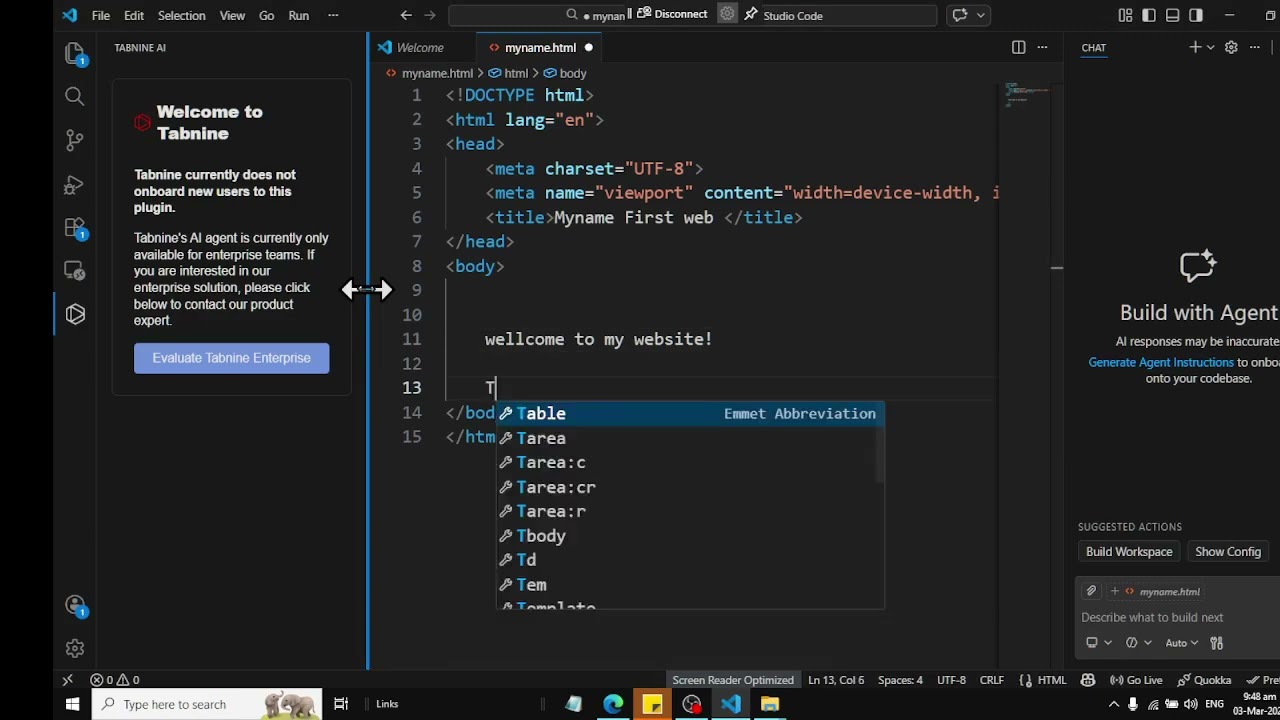Click the chat input describe field
This screenshot has width=1280, height=720.
coord(1175,617)
